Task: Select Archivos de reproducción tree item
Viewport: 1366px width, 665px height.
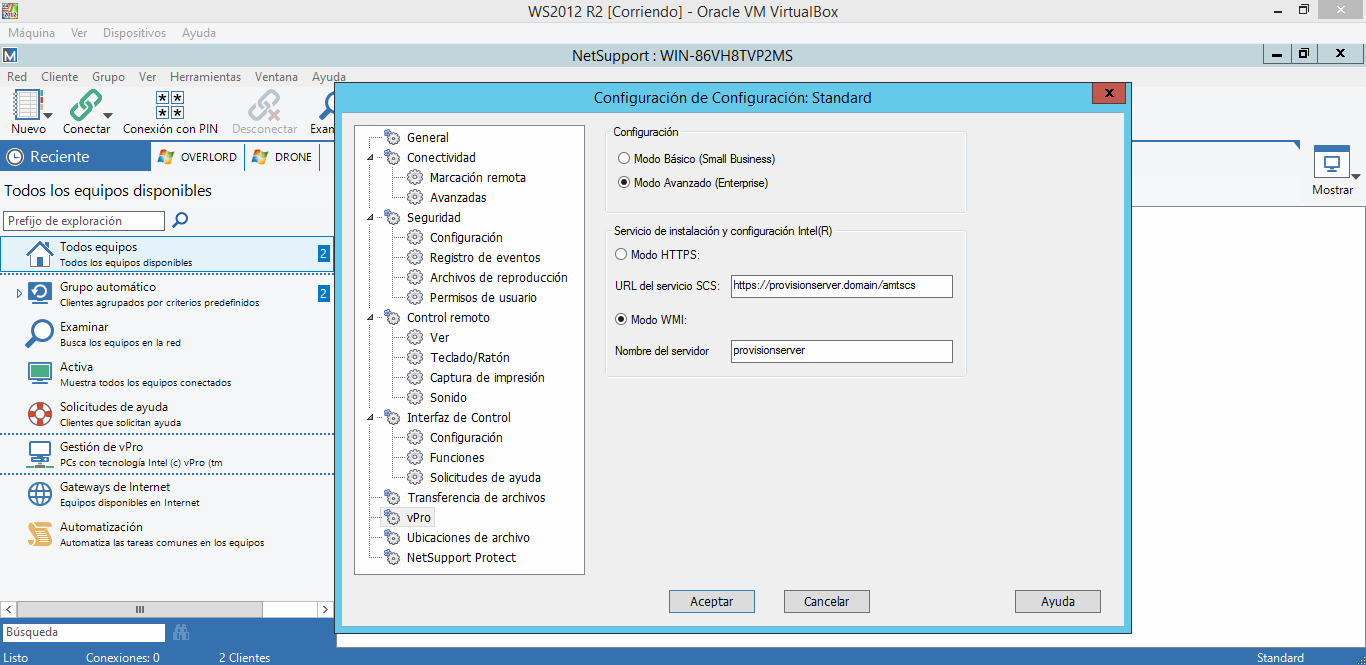Action: coord(499,278)
